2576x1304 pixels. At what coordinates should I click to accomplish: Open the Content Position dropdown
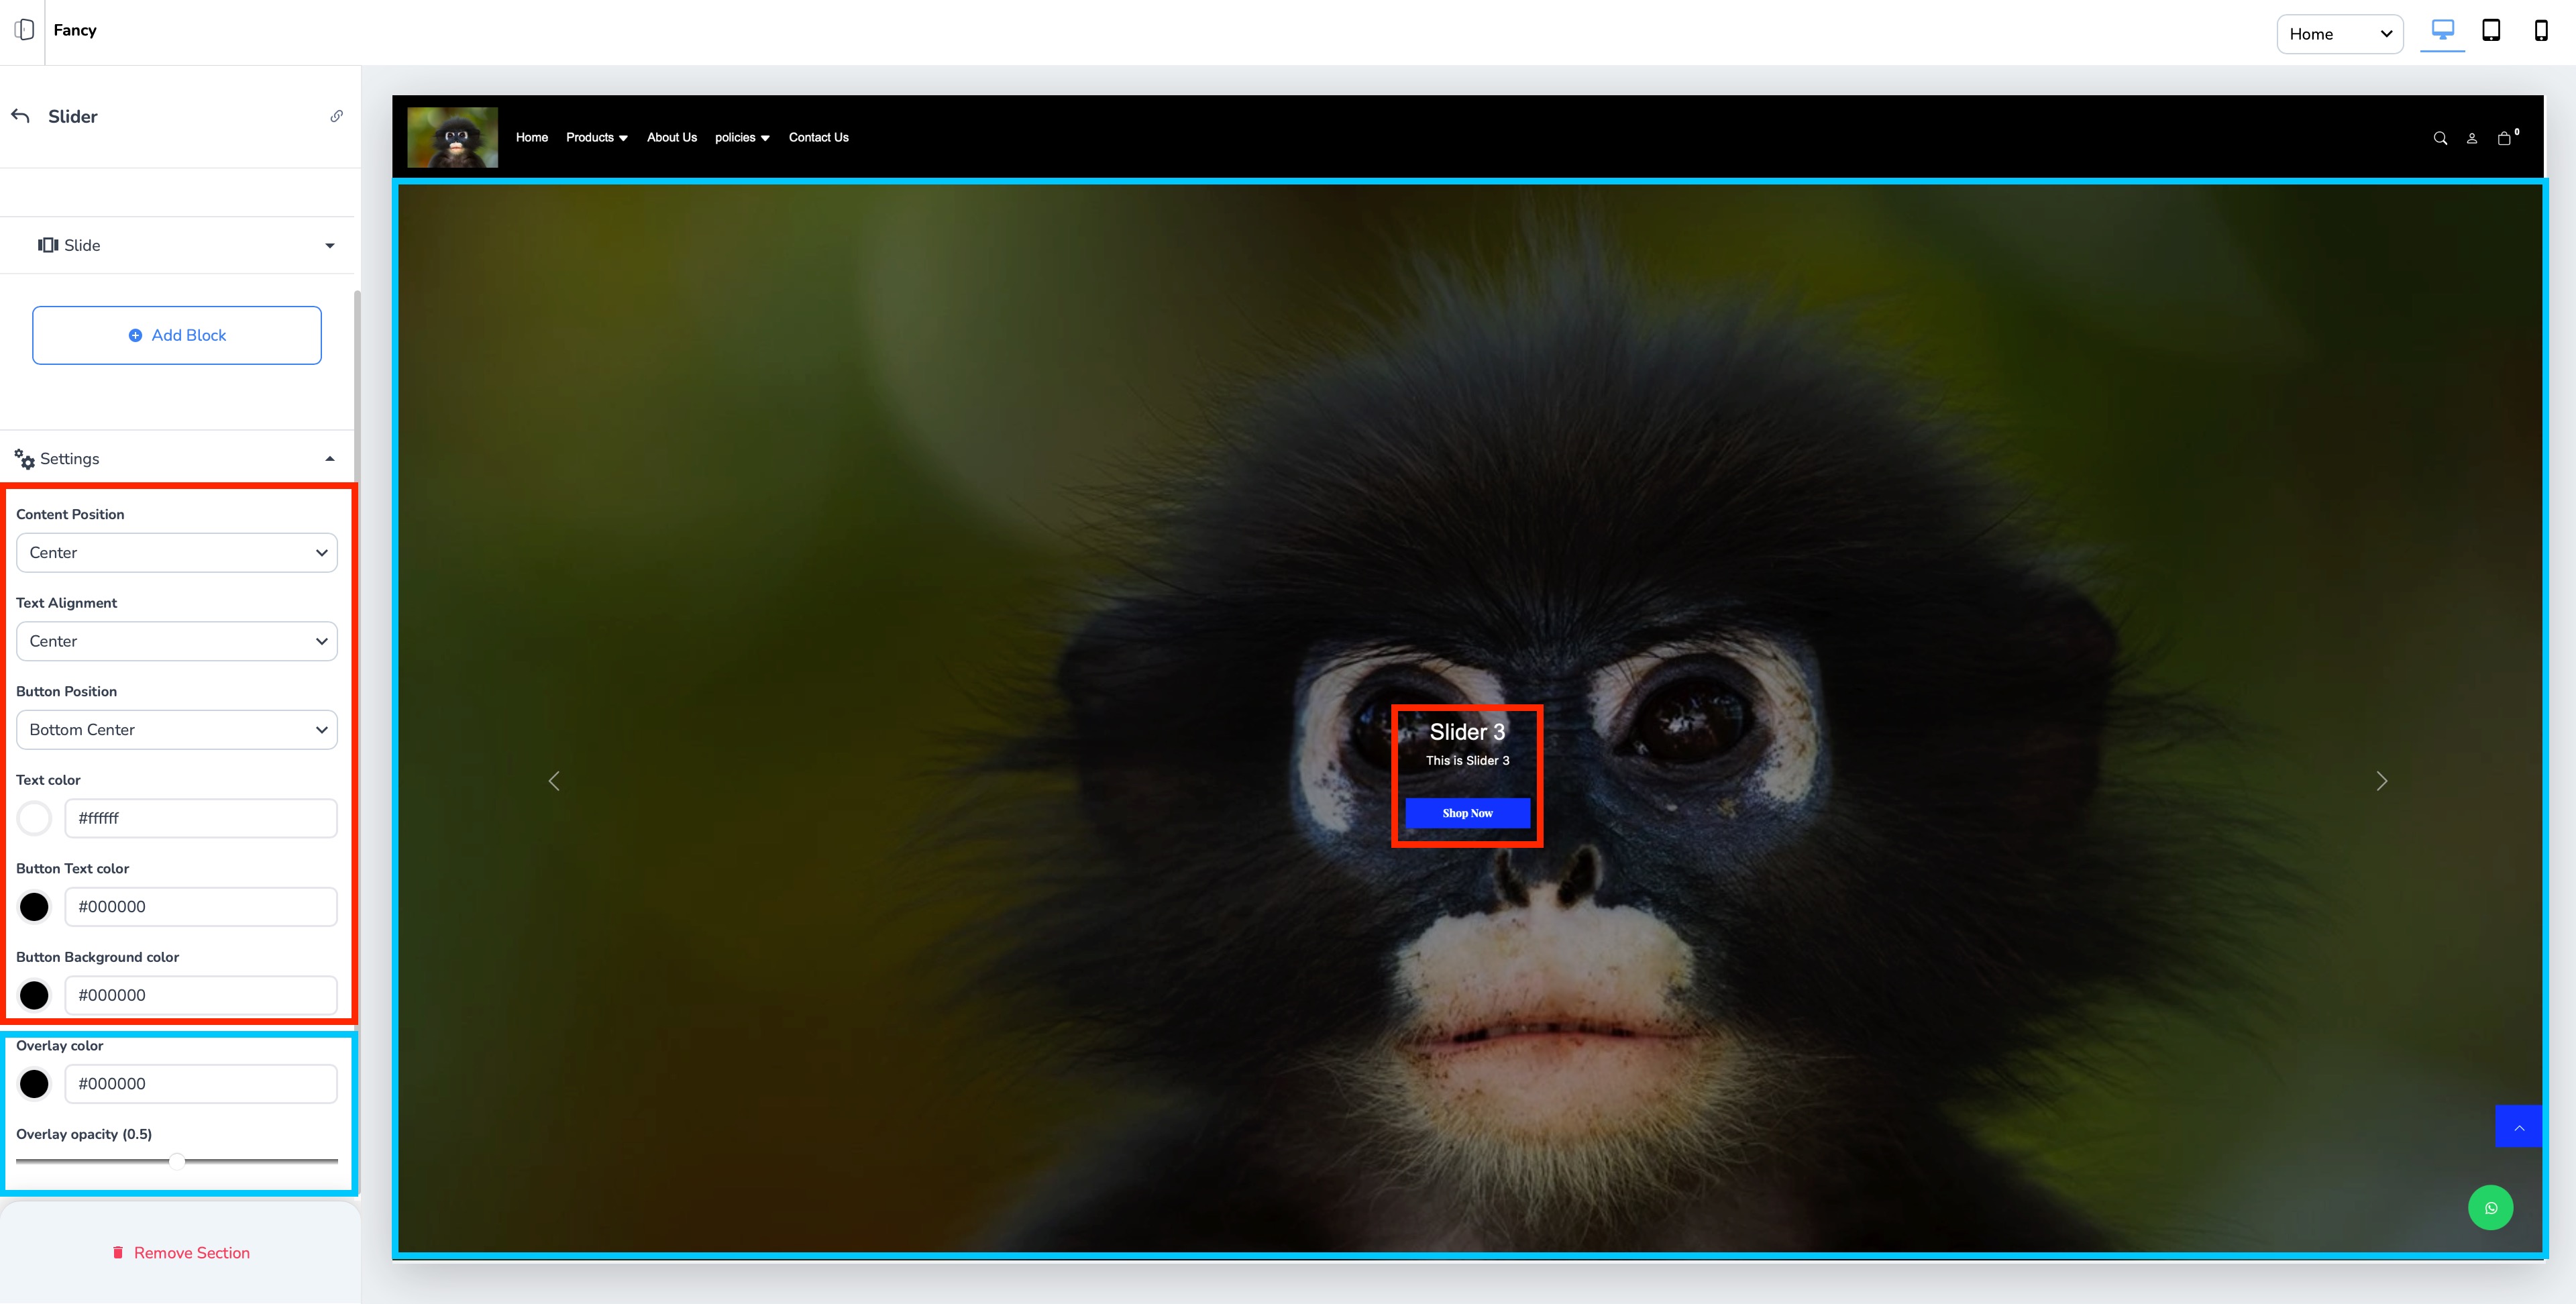[177, 552]
